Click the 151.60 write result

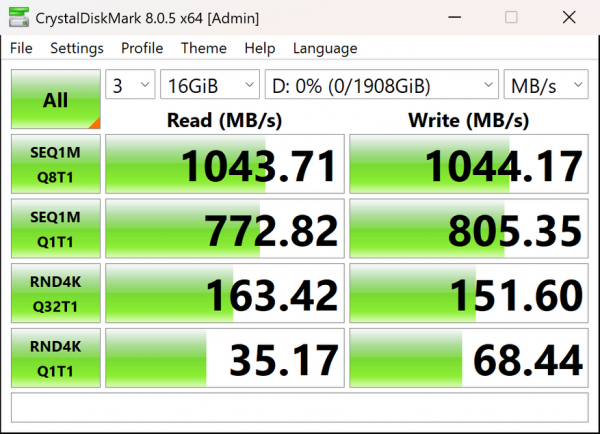tap(469, 293)
